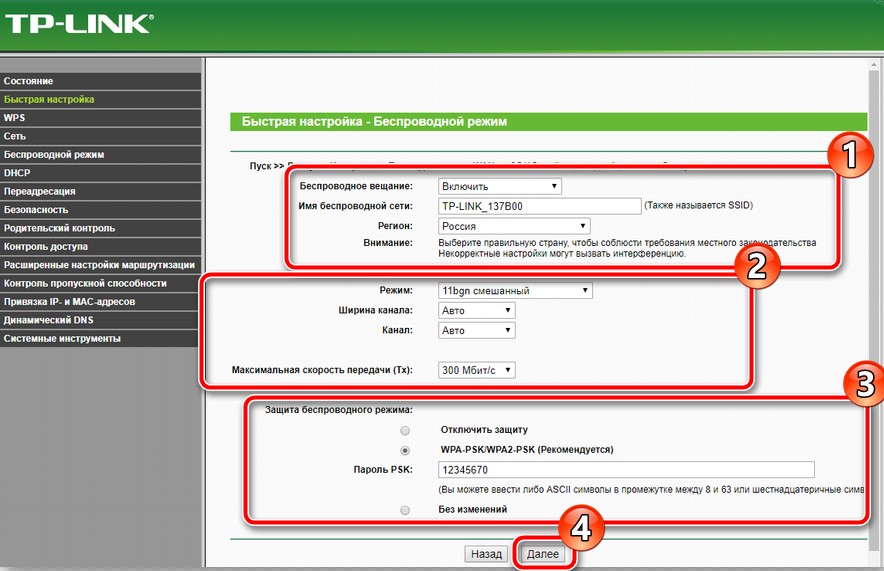
Task: Click the Защита беспроводного режима label
Action: (339, 410)
